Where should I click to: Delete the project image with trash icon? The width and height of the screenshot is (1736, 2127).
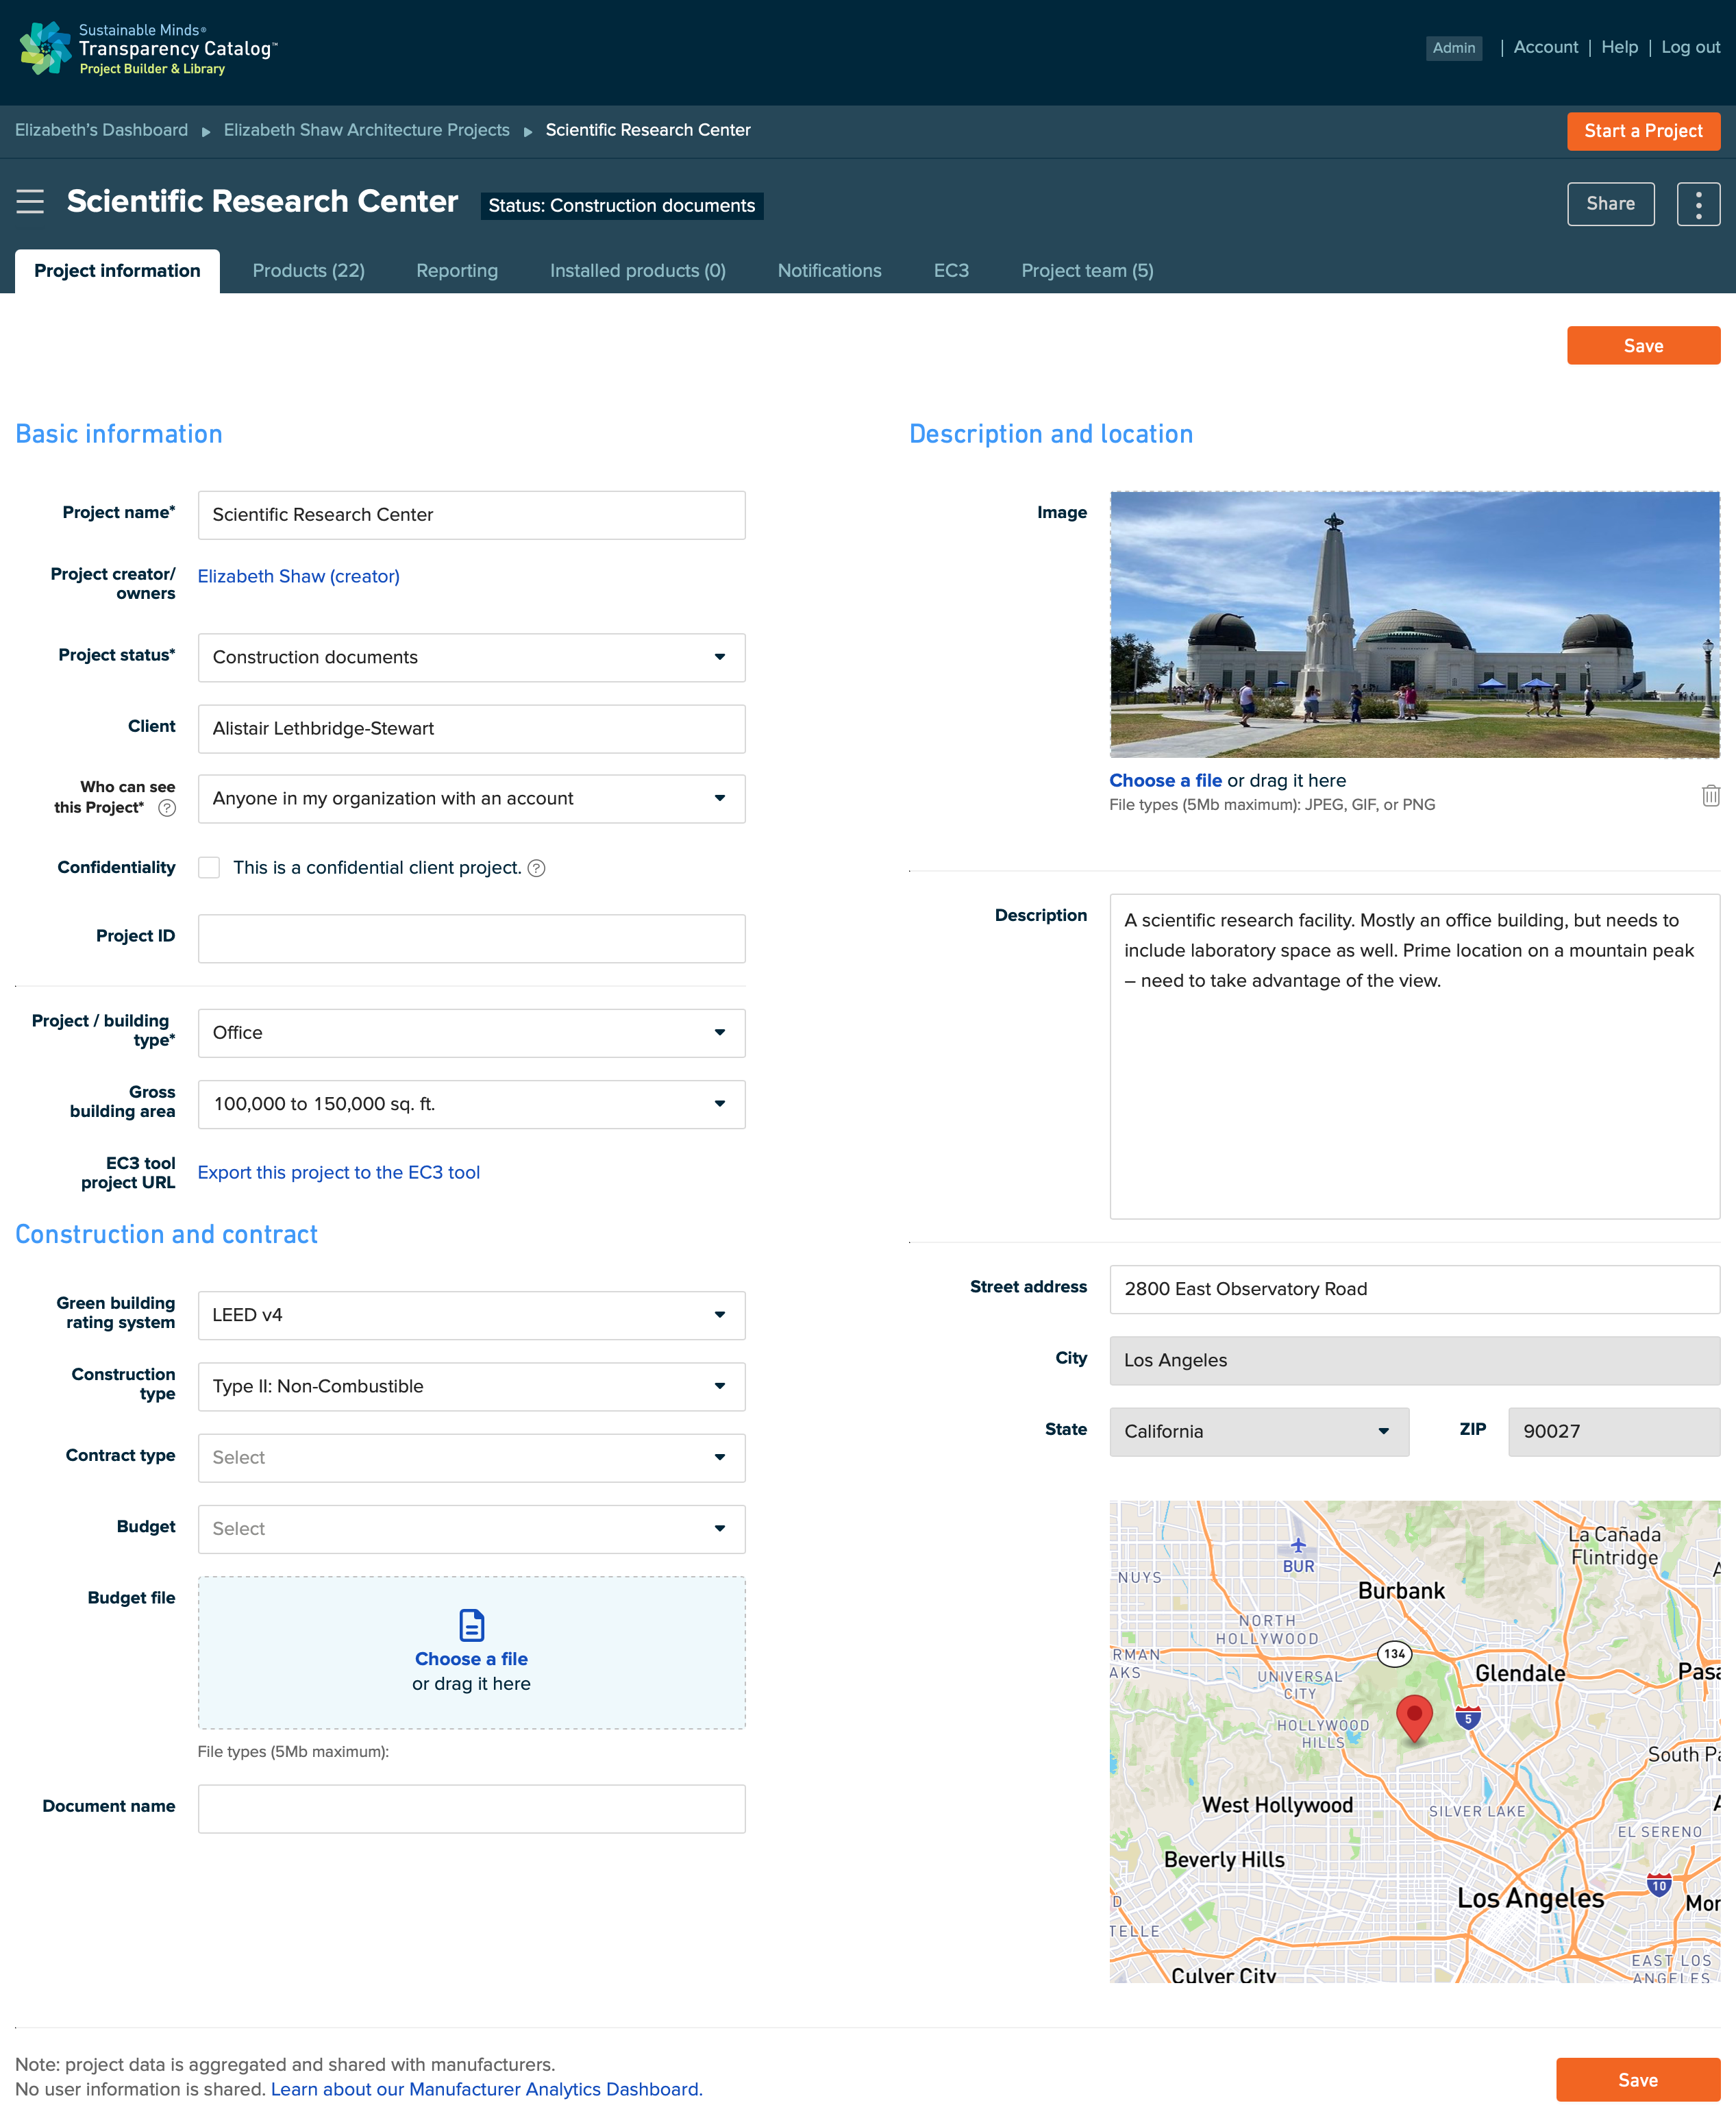[1710, 795]
